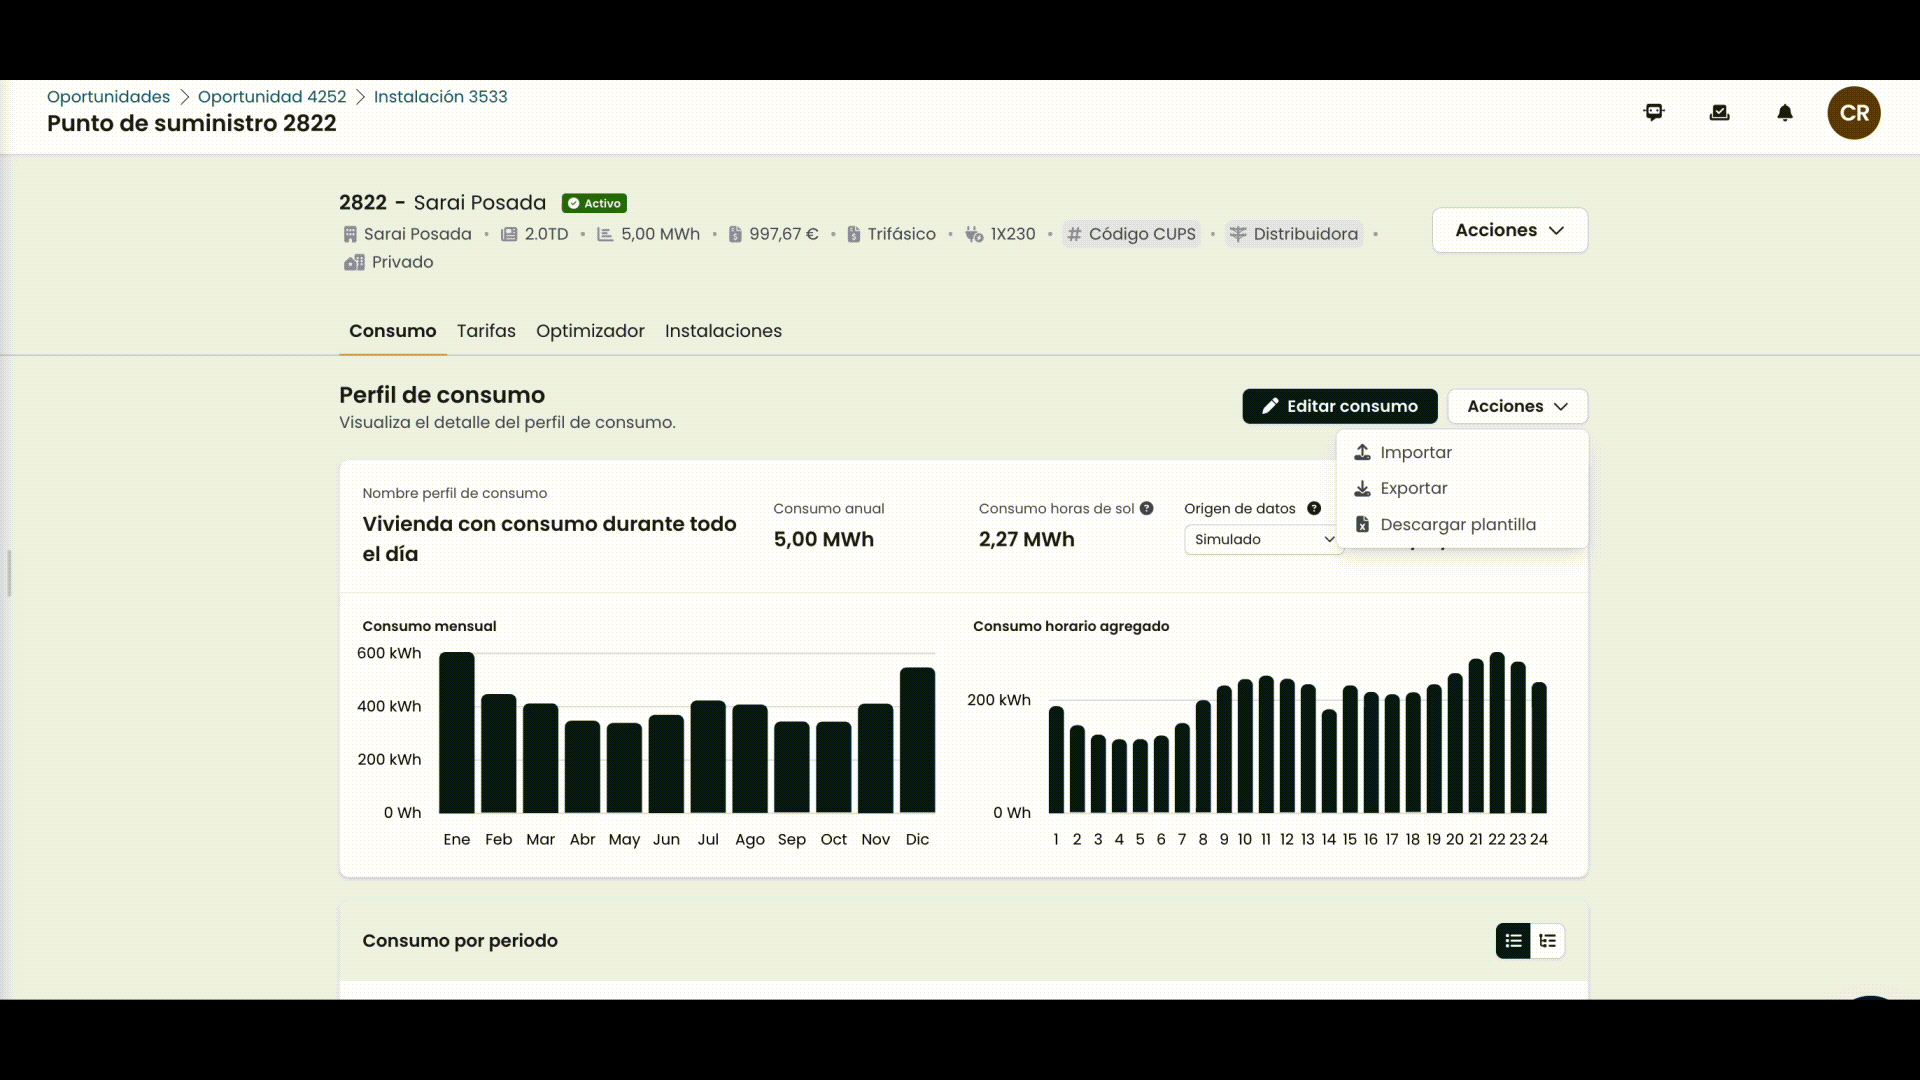This screenshot has height=1080, width=1920.
Task: Open the CR user avatar menu
Action: coord(1854,113)
